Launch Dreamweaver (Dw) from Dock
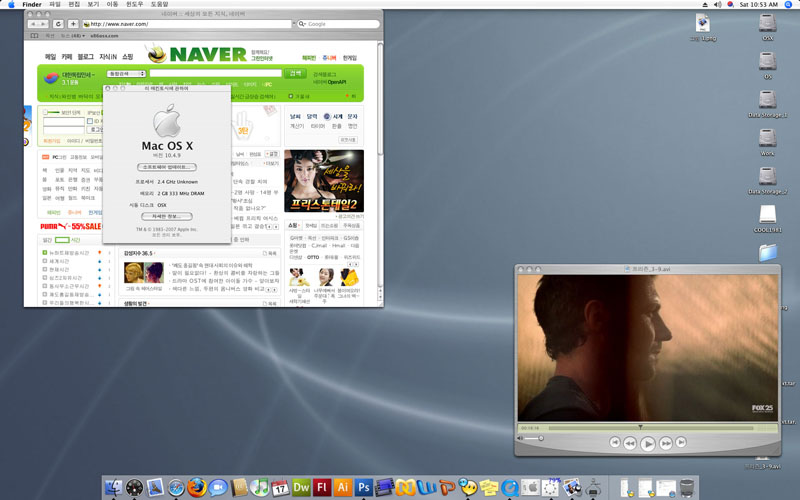 (301, 488)
